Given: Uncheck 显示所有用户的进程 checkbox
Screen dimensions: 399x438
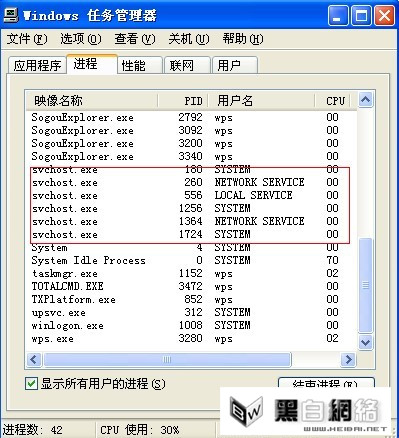Looking at the screenshot, I should tap(31, 384).
